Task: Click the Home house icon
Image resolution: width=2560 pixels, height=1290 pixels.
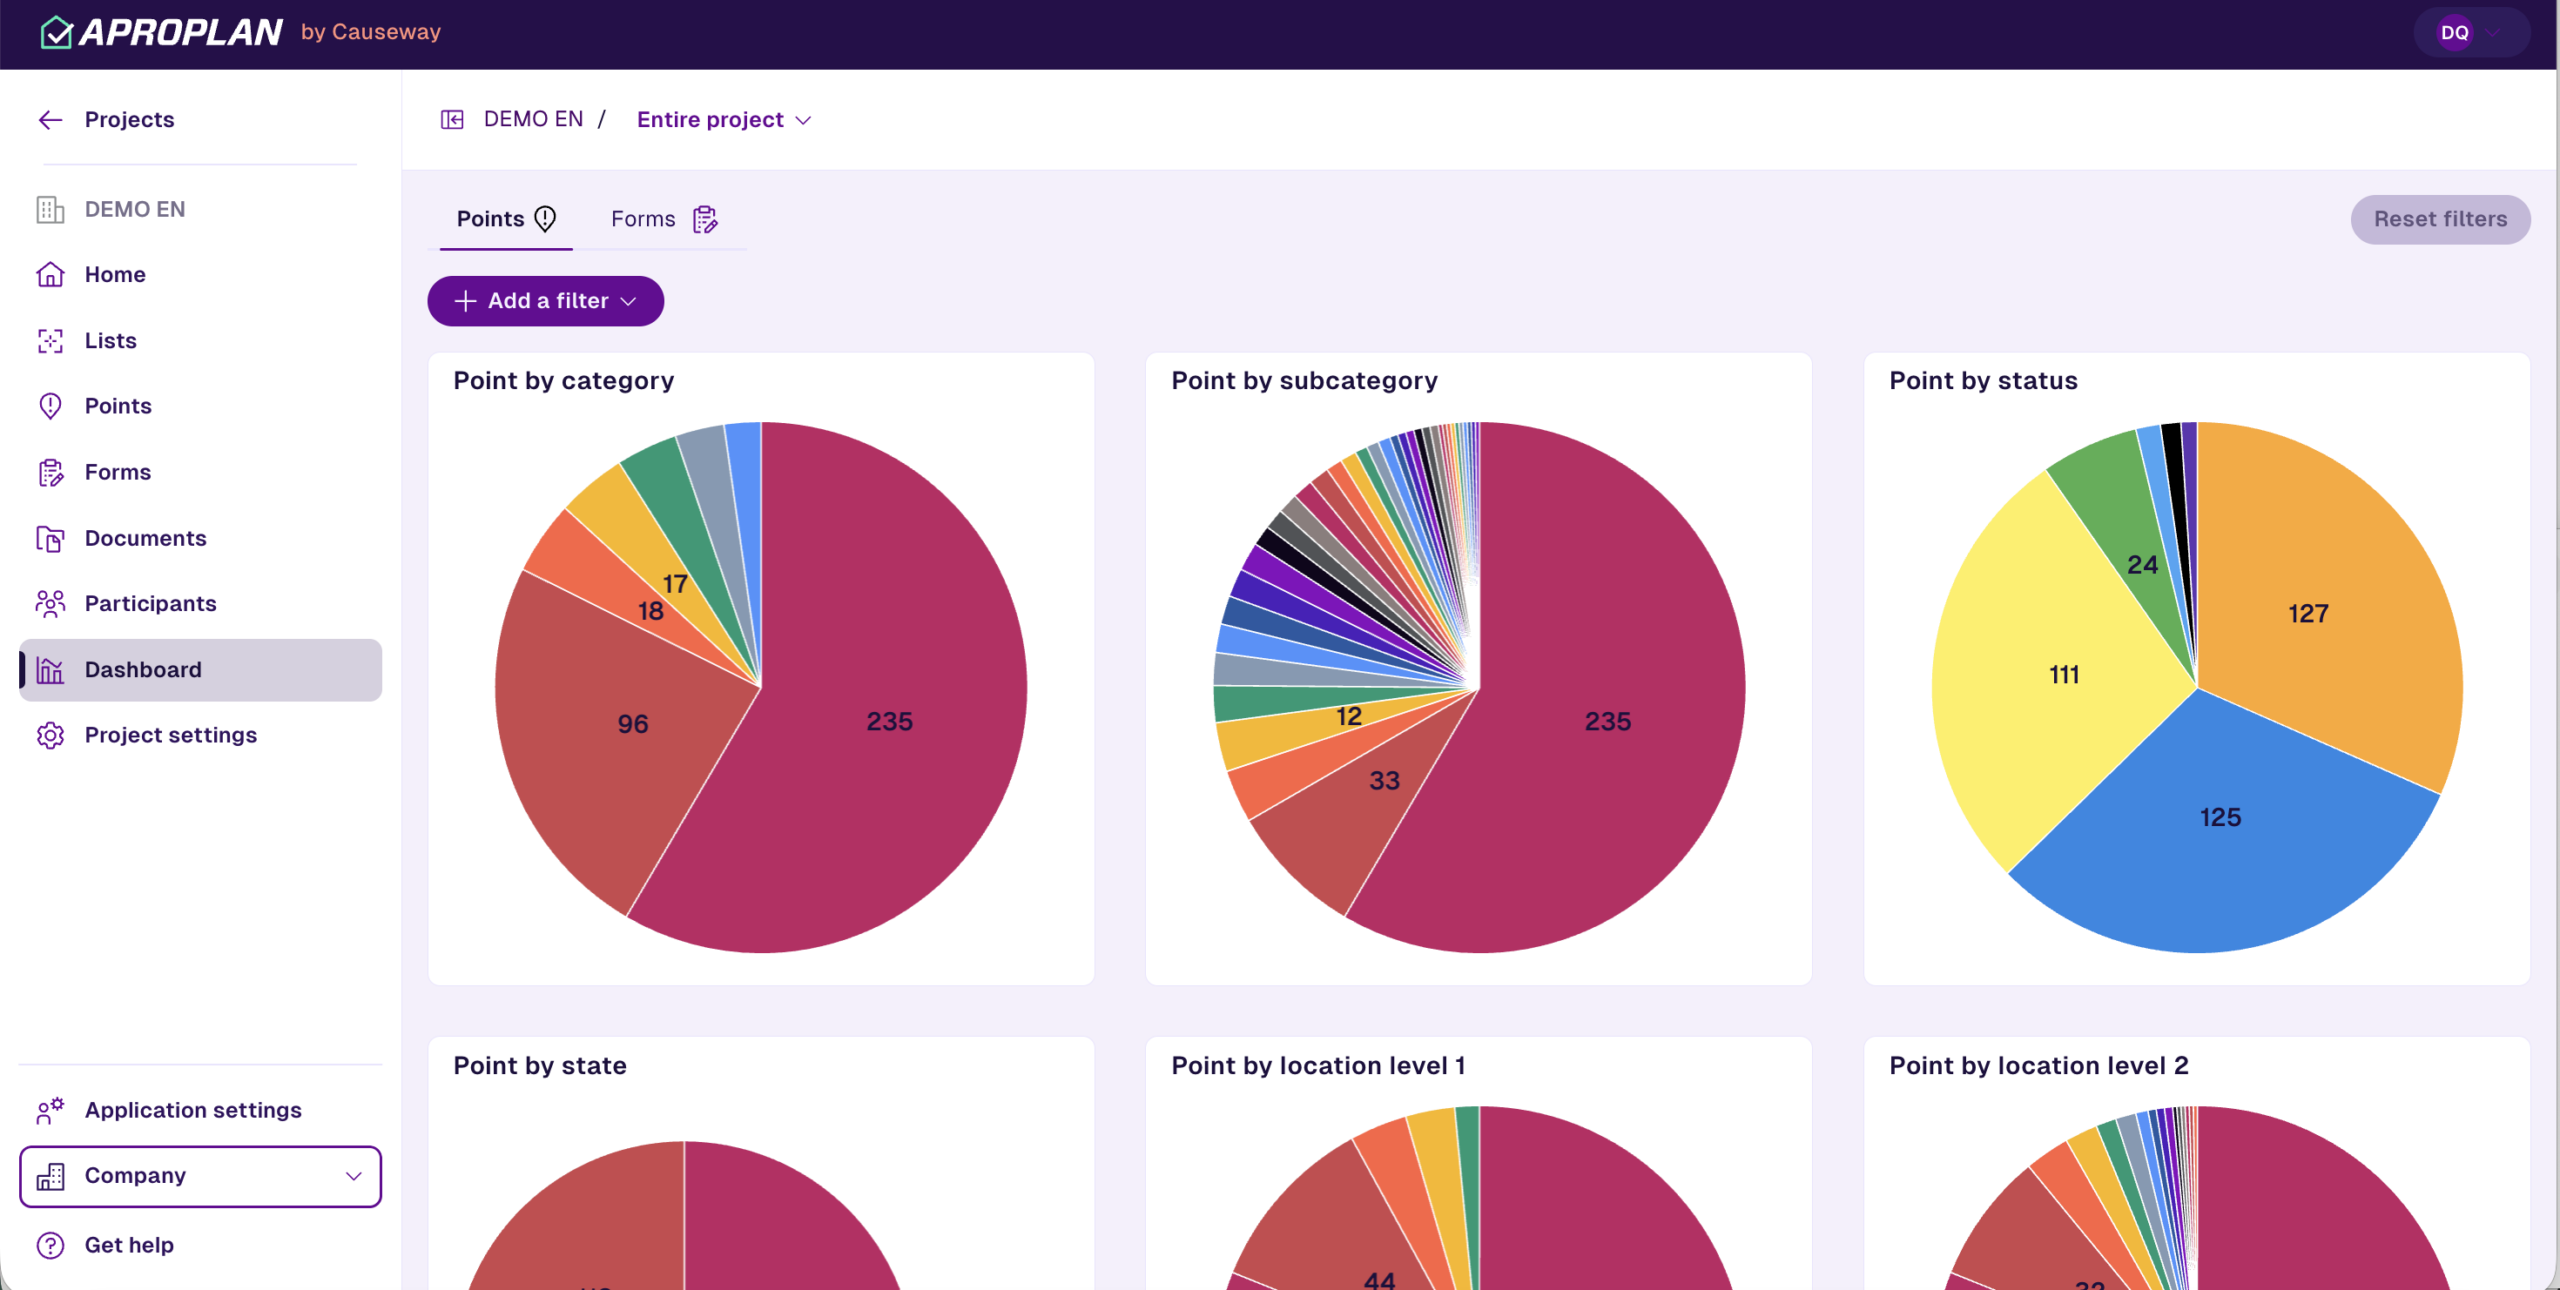Action: click(50, 275)
